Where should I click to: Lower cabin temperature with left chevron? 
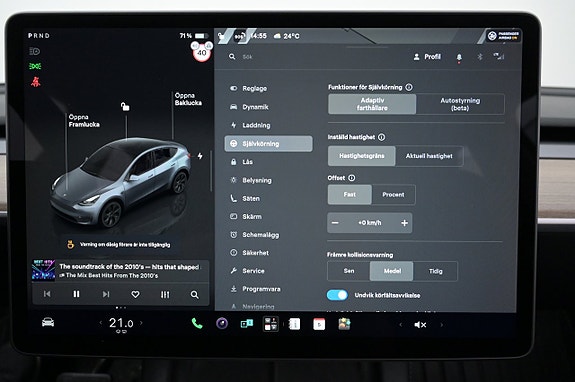pyautogui.click(x=101, y=323)
